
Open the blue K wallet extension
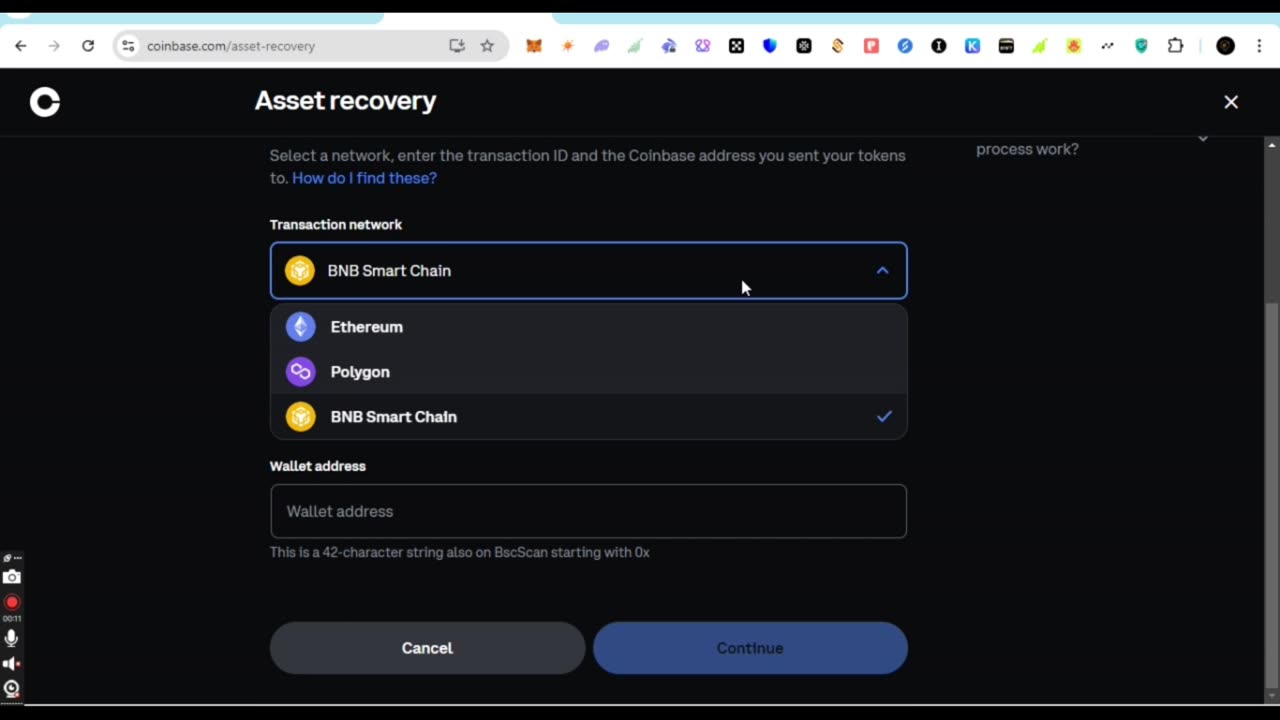coord(972,46)
